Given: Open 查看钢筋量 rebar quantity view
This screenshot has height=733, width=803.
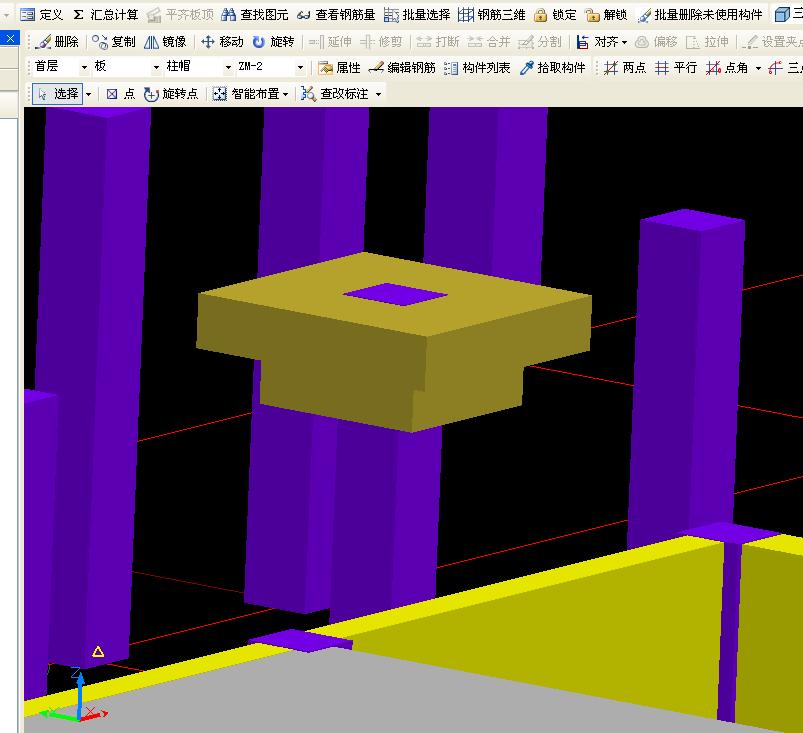Looking at the screenshot, I should coord(336,15).
